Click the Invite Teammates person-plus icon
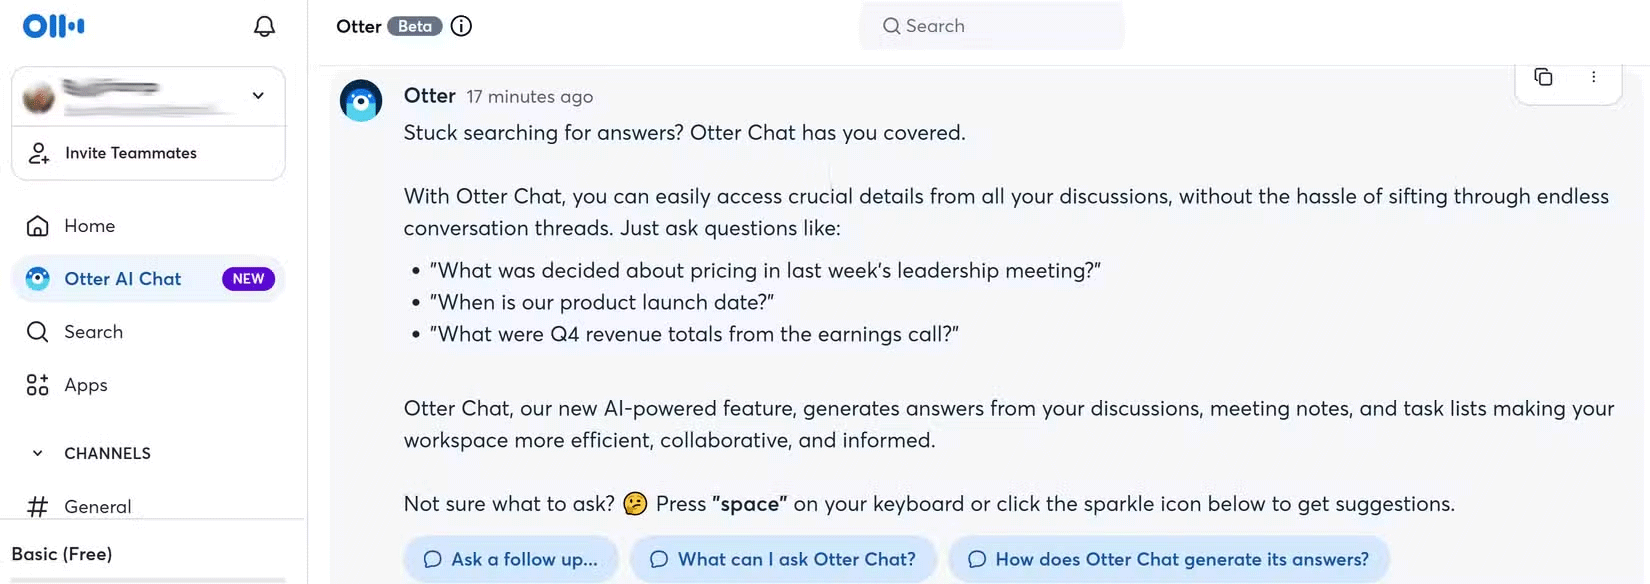The image size is (1650, 584). 38,153
